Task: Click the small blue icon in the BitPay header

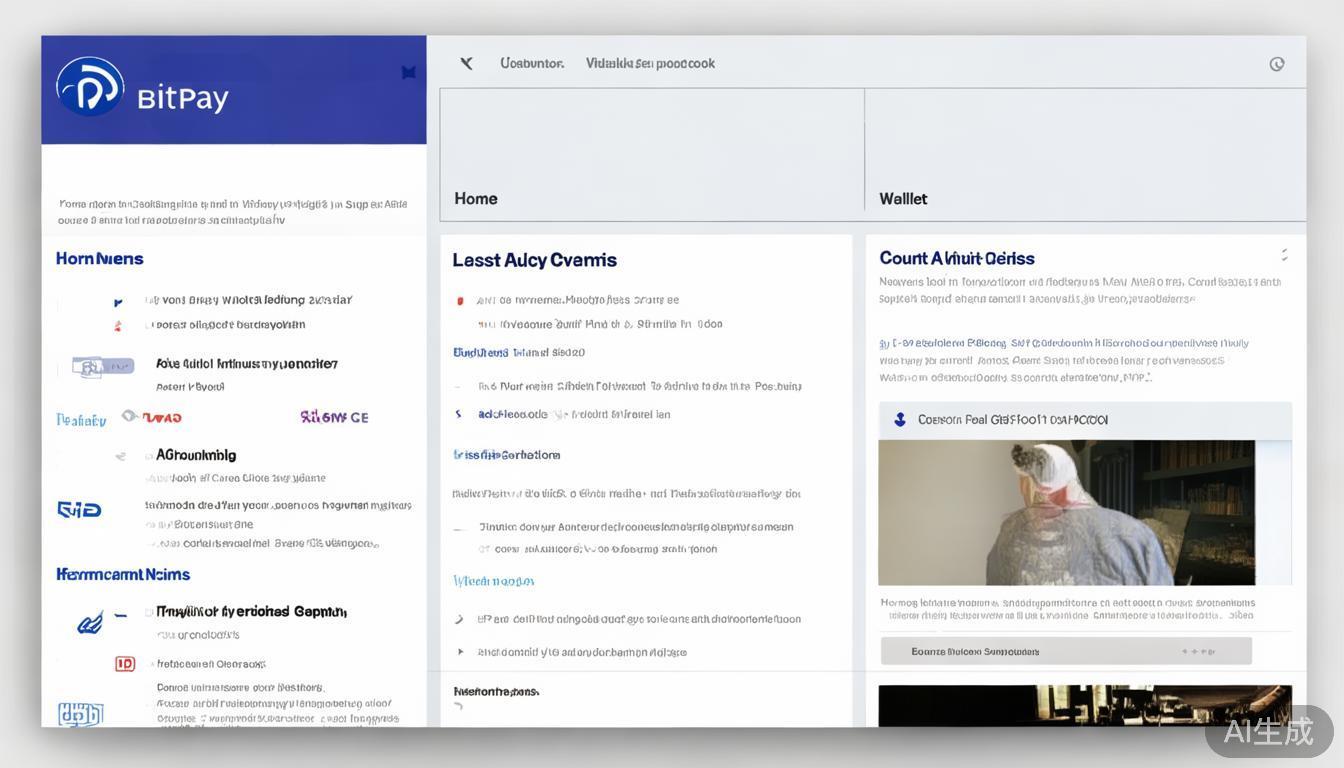Action: click(408, 72)
